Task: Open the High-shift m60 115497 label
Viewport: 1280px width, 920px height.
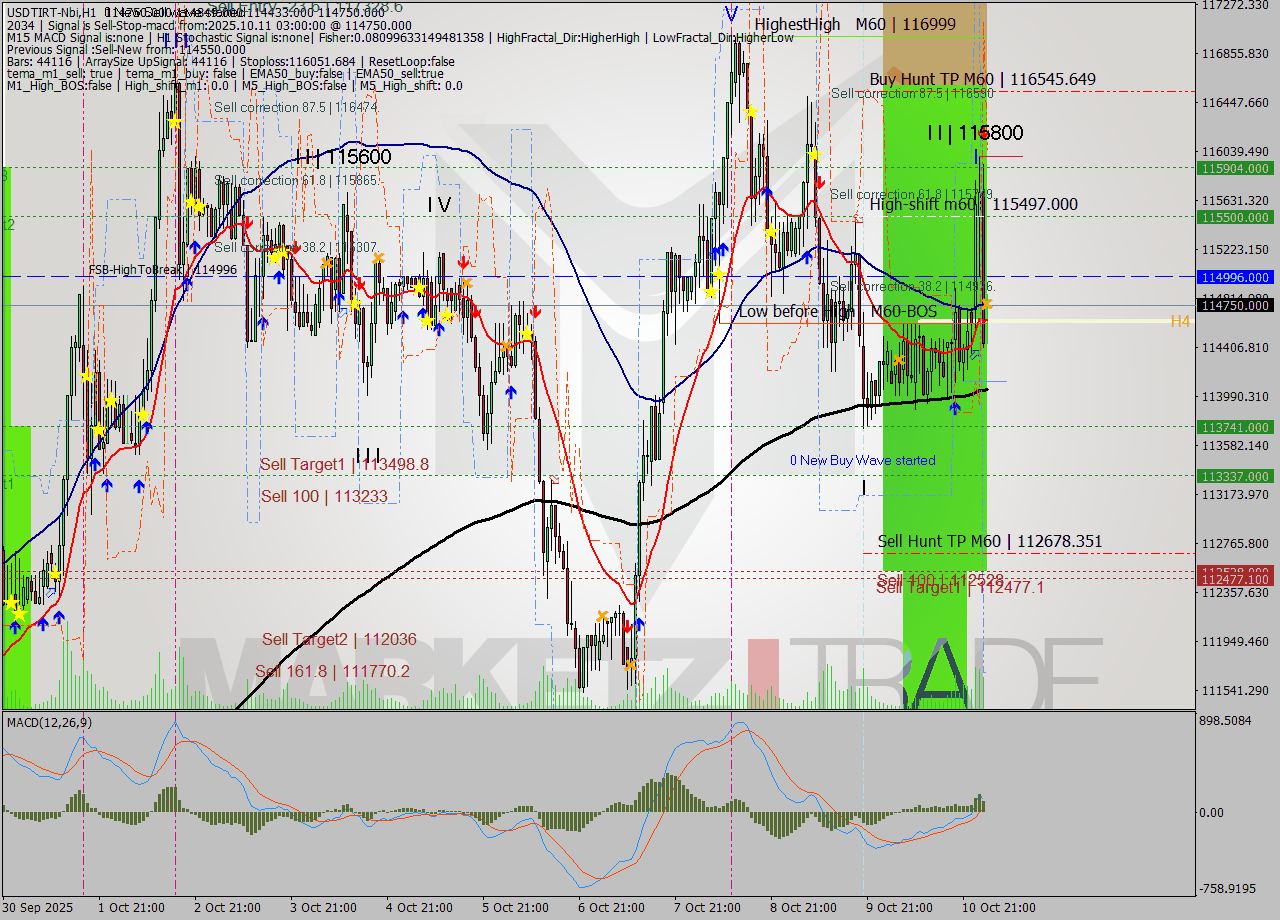Action: point(975,204)
